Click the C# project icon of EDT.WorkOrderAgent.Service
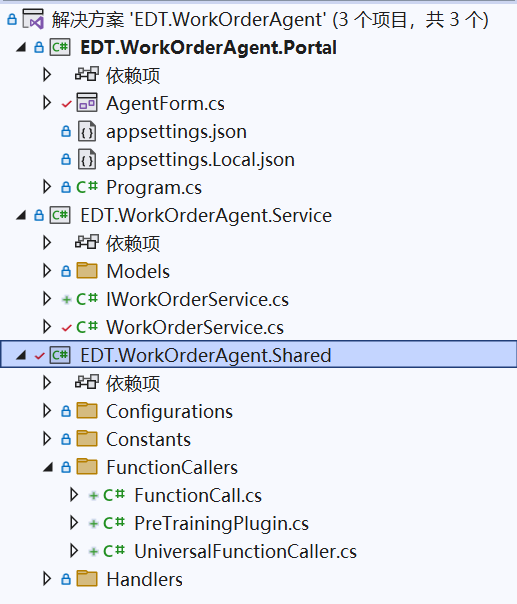 60,215
